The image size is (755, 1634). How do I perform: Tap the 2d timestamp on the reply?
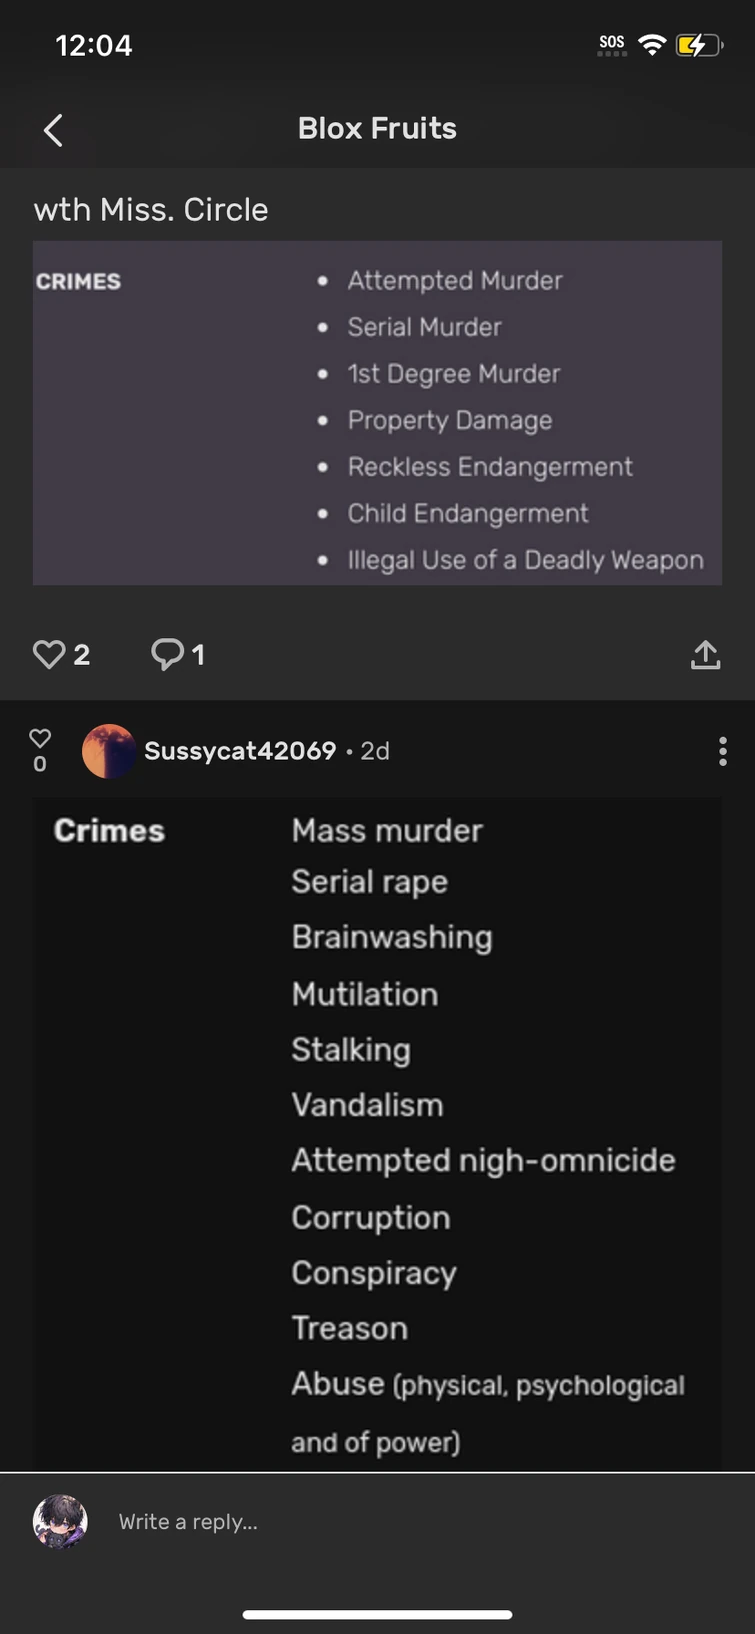(375, 751)
